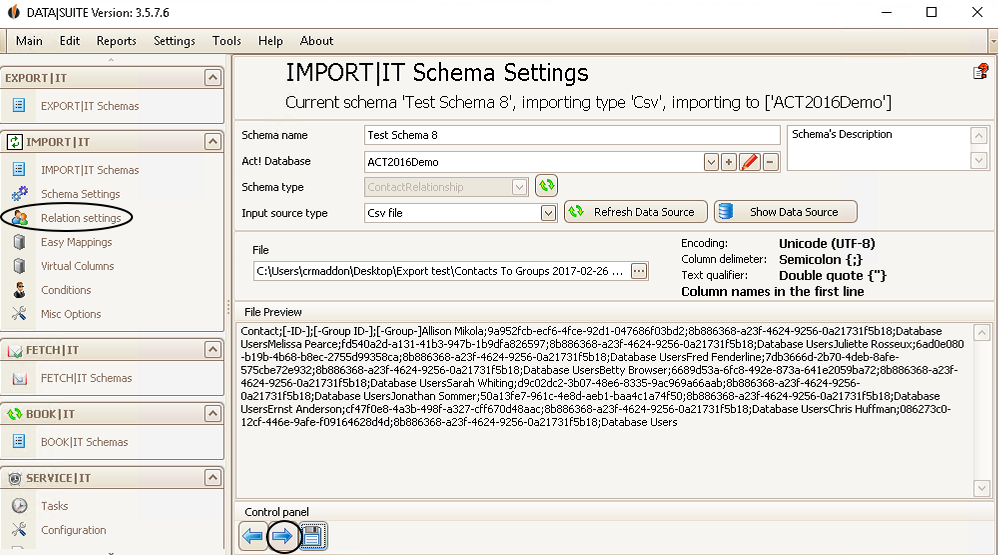Viewport: 998px width, 555px height.
Task: Click help document icon at top right
Action: pos(981,72)
